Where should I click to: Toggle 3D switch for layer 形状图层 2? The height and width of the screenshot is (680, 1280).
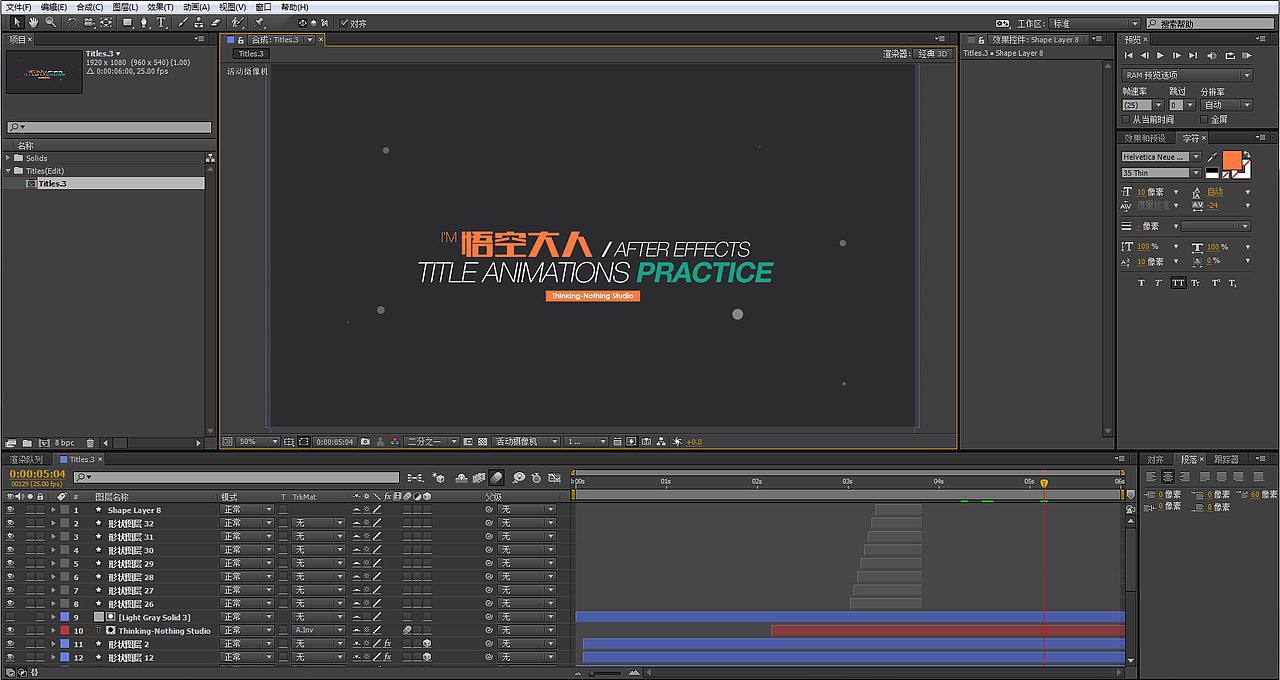click(427, 644)
